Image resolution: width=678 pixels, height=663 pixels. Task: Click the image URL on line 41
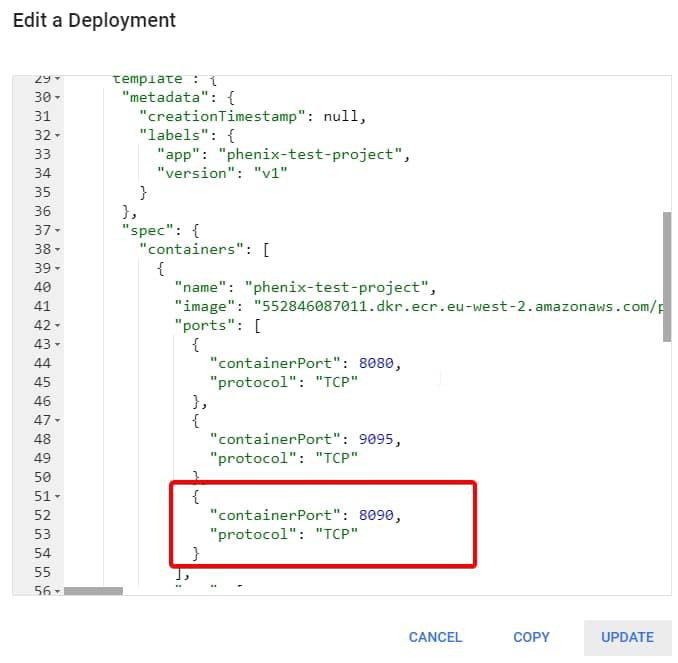coord(458,307)
